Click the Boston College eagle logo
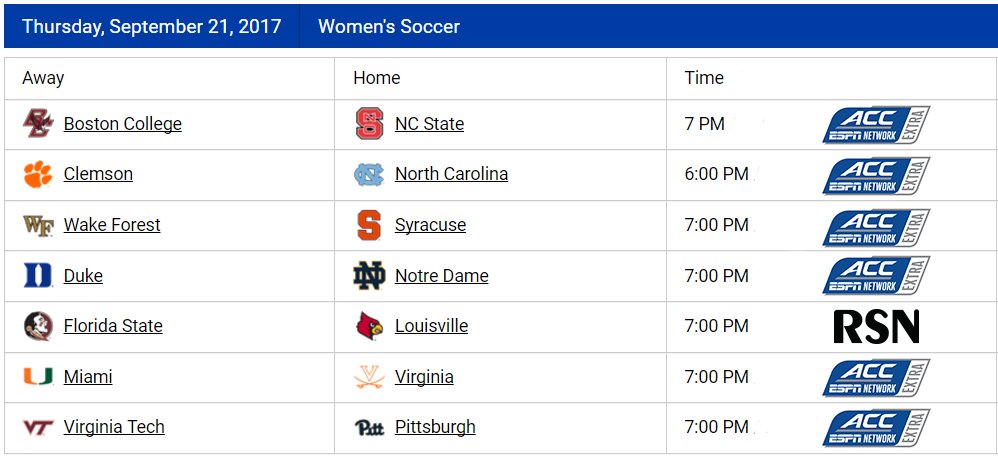Viewport: 998px width, 456px height. (38, 124)
